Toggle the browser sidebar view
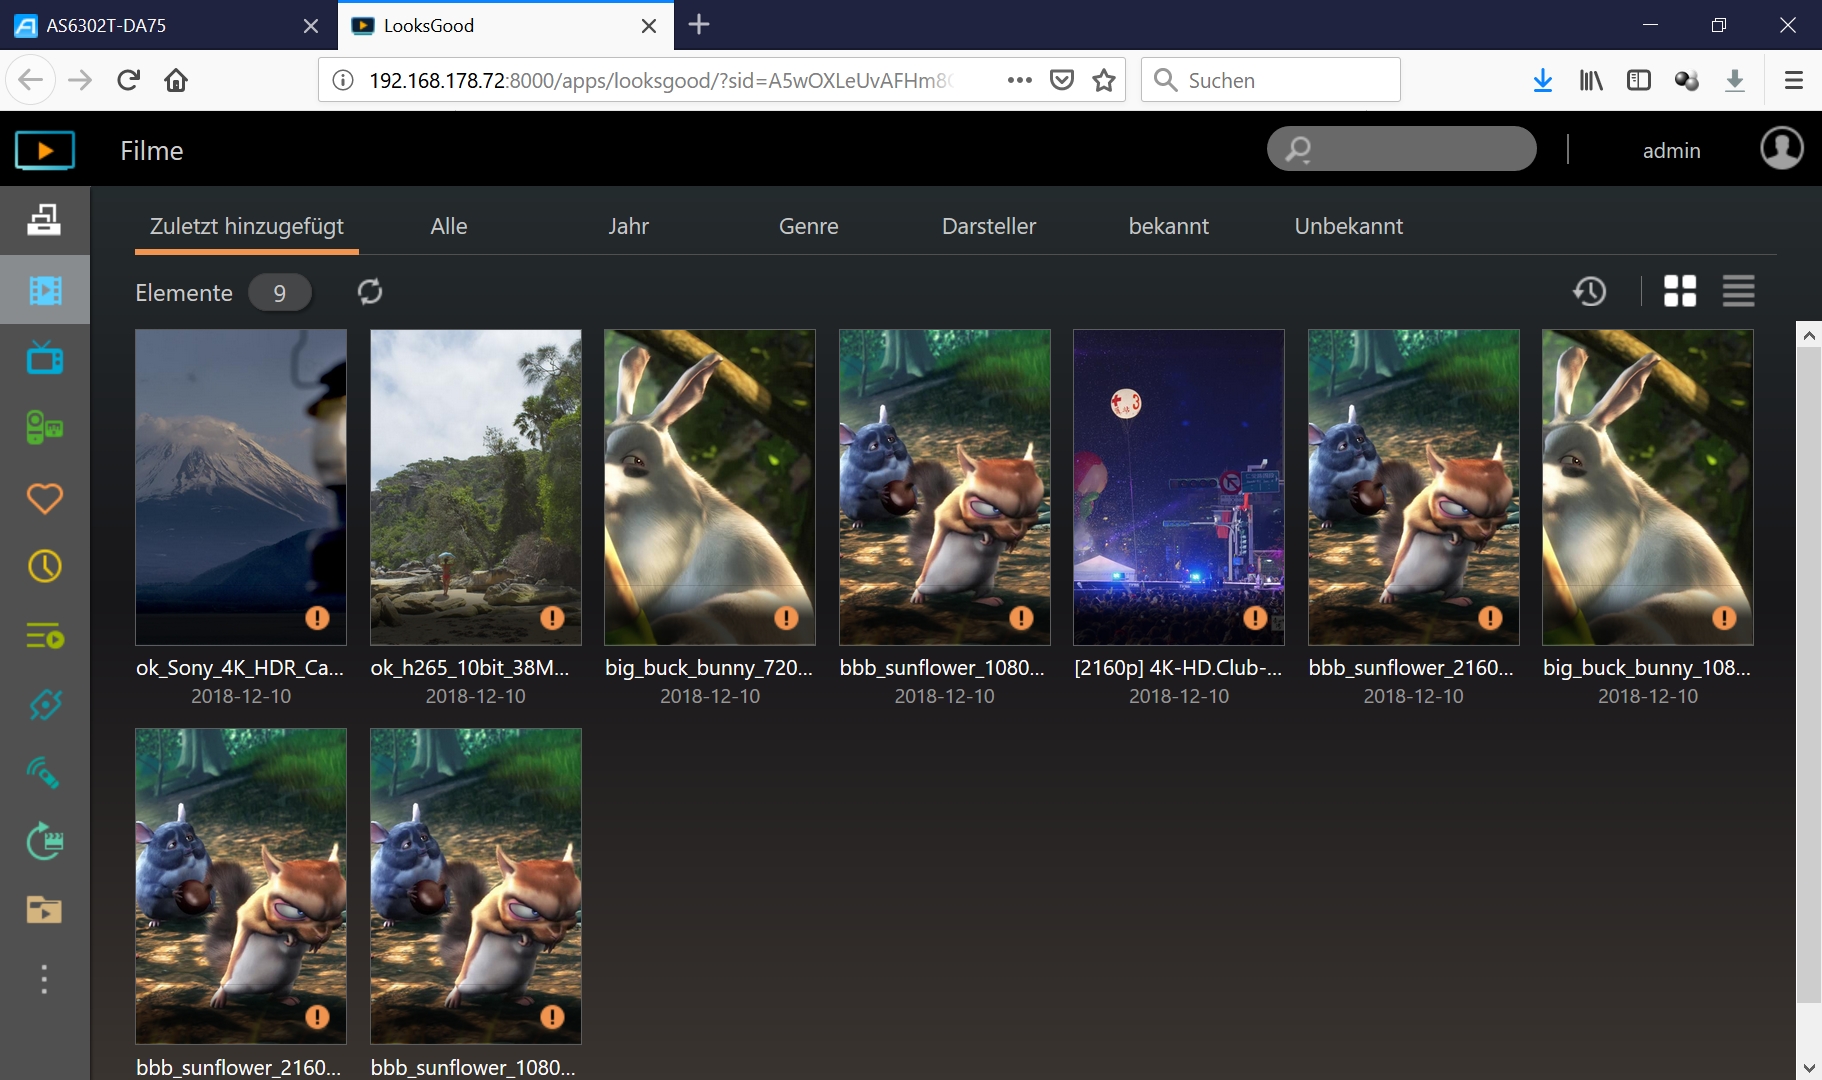The height and width of the screenshot is (1080, 1822). click(1639, 80)
